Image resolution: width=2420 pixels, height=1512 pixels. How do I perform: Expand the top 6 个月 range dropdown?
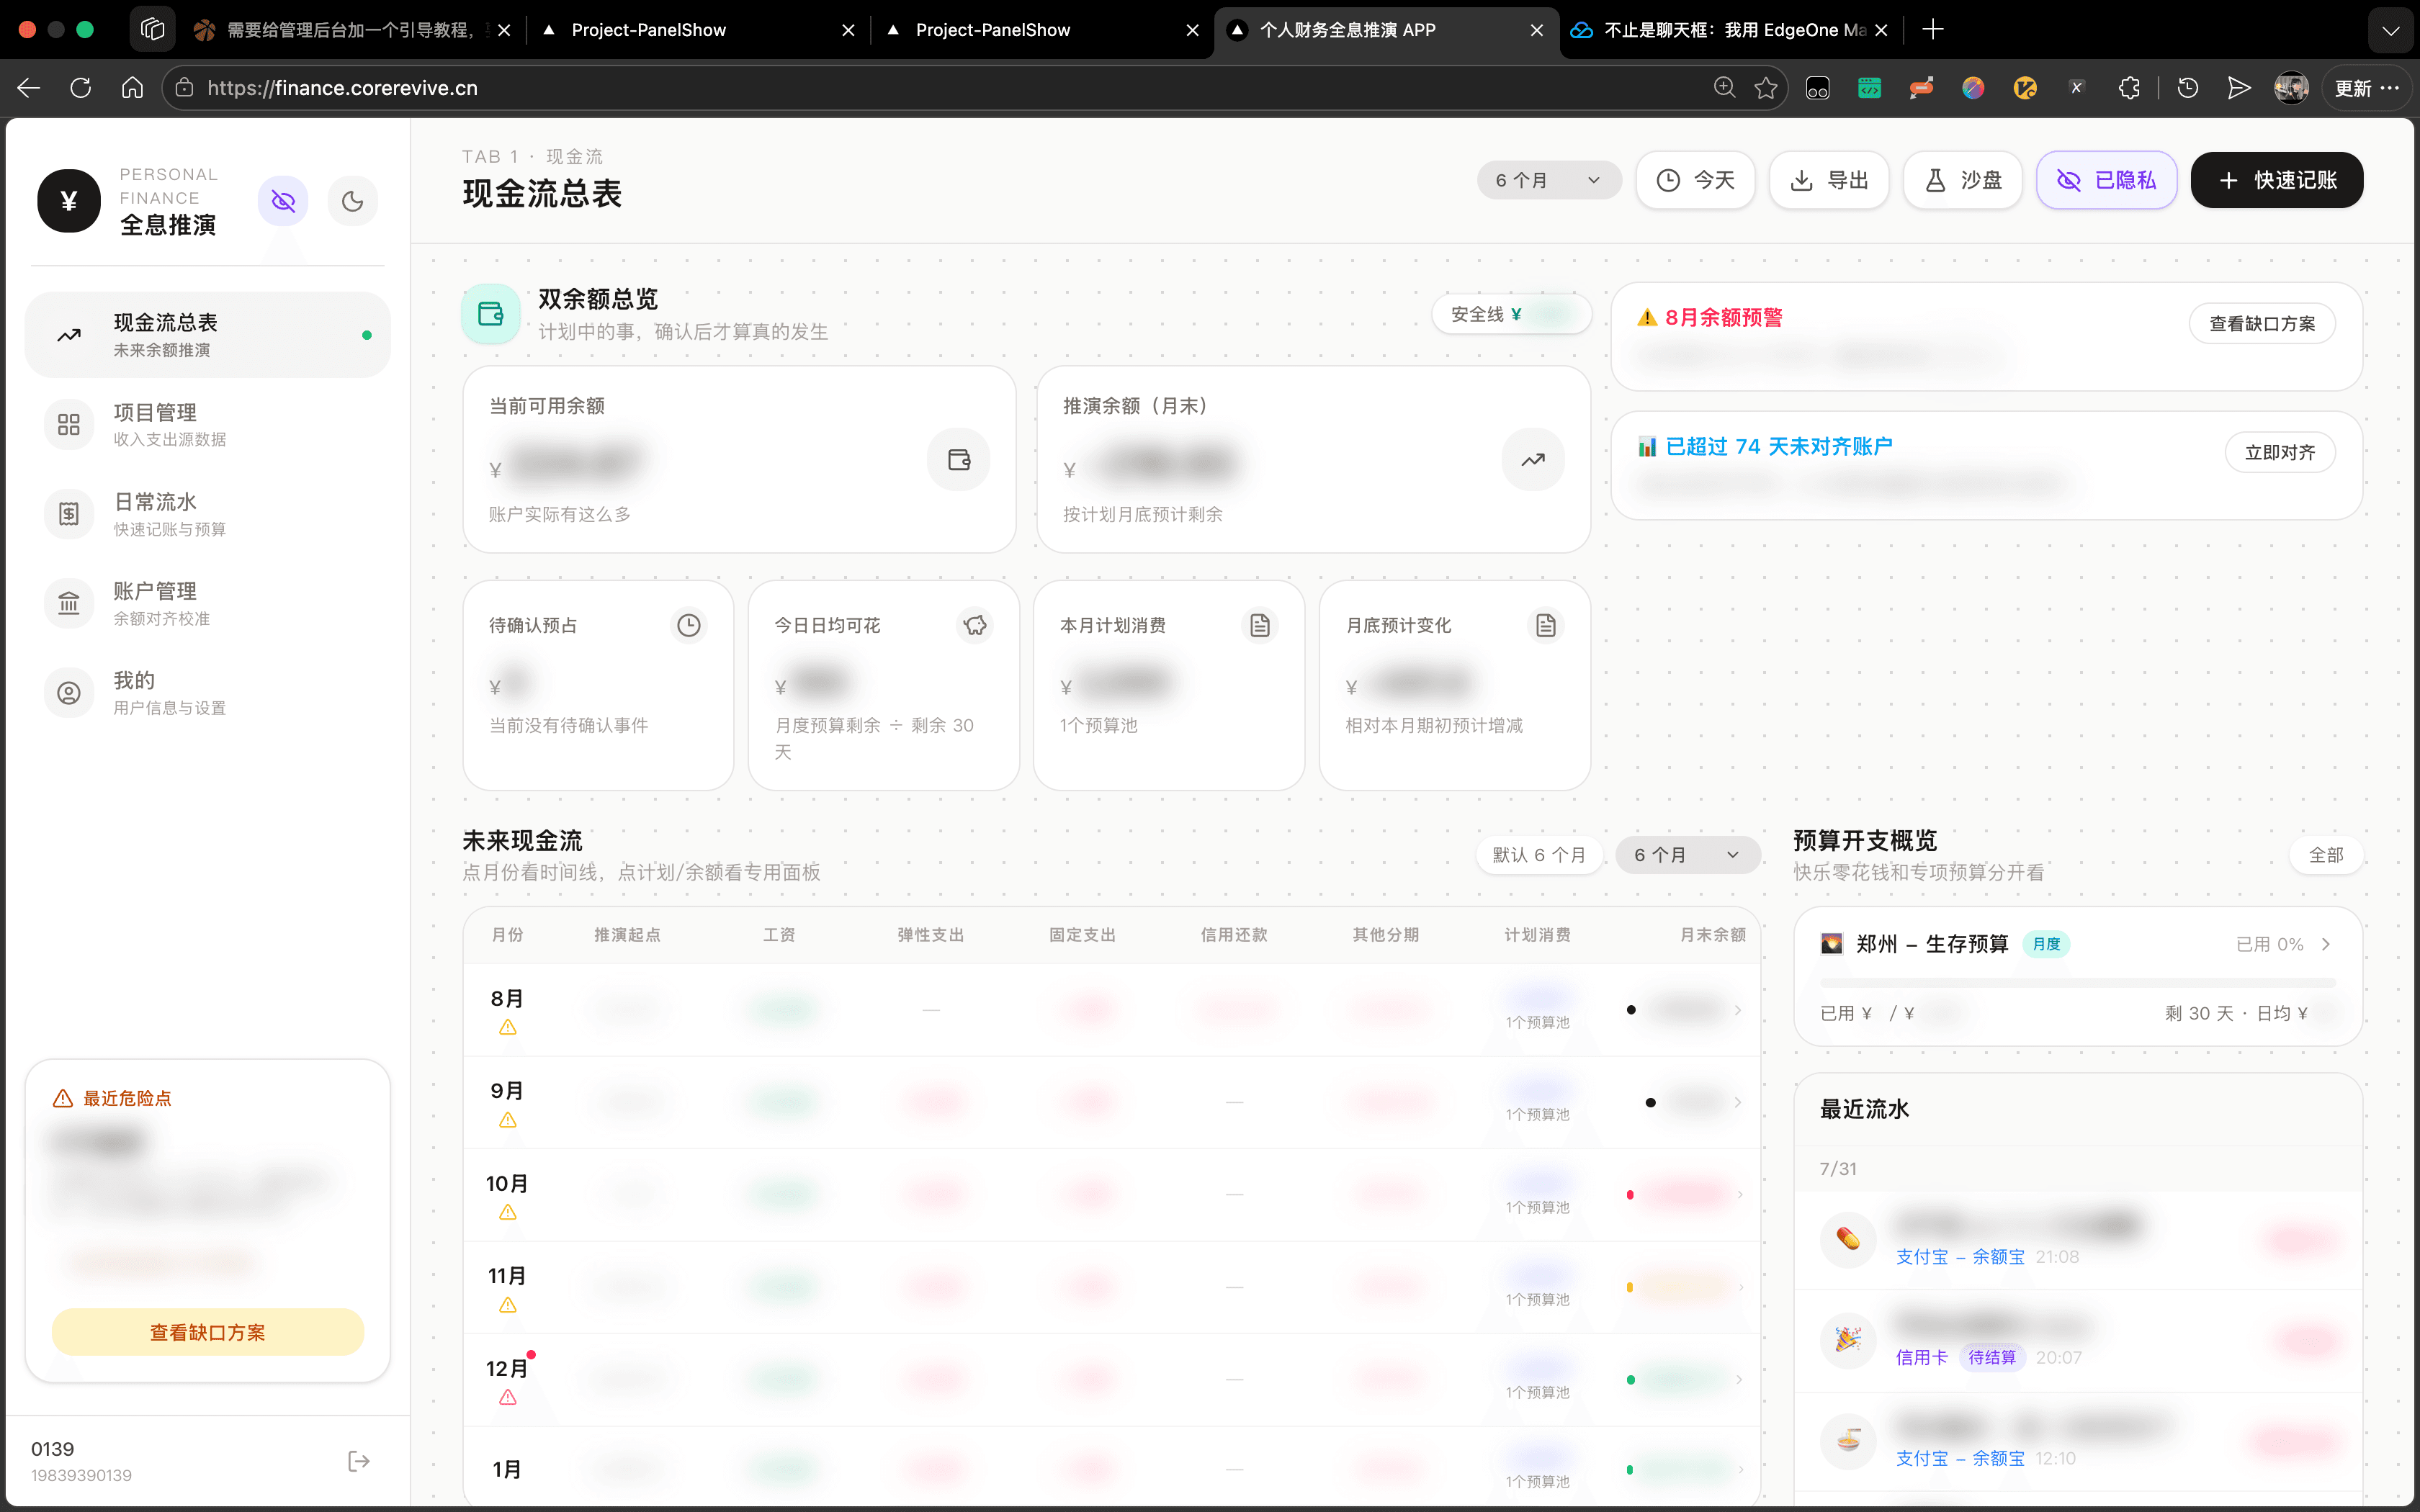pos(1548,180)
